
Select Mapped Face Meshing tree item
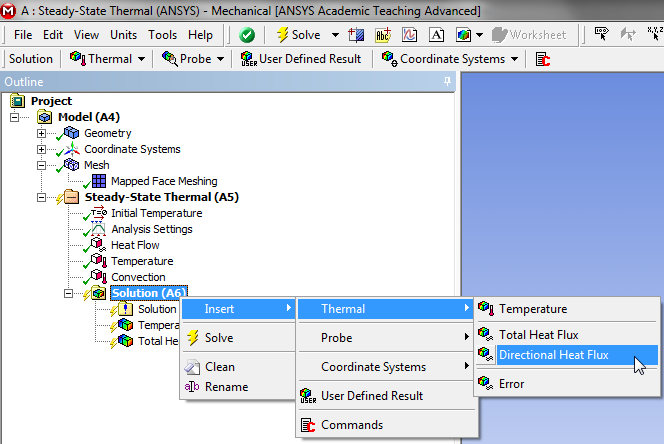164,181
